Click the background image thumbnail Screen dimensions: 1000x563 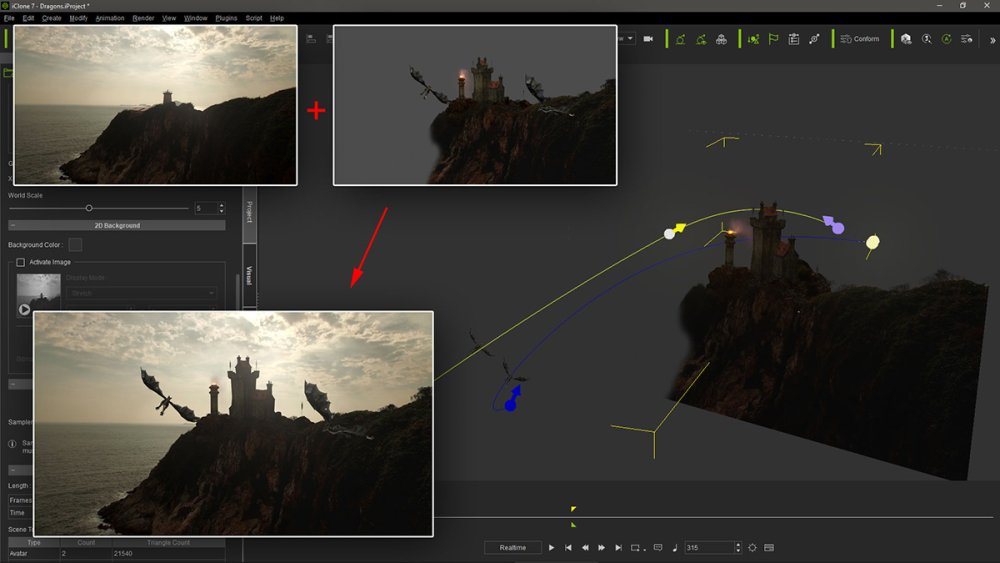[x=38, y=295]
